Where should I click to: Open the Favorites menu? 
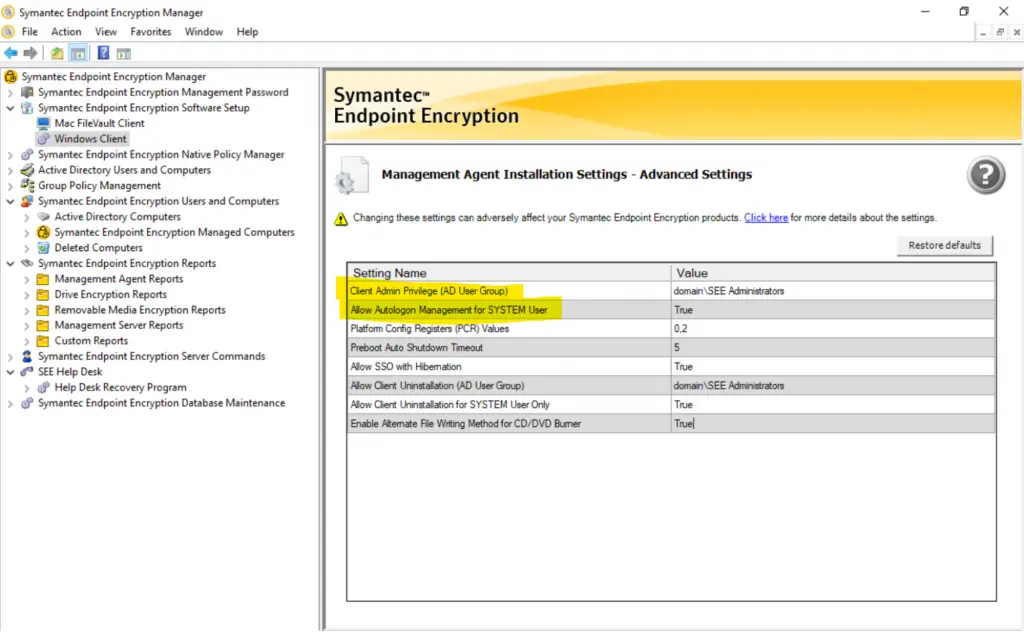(x=151, y=32)
